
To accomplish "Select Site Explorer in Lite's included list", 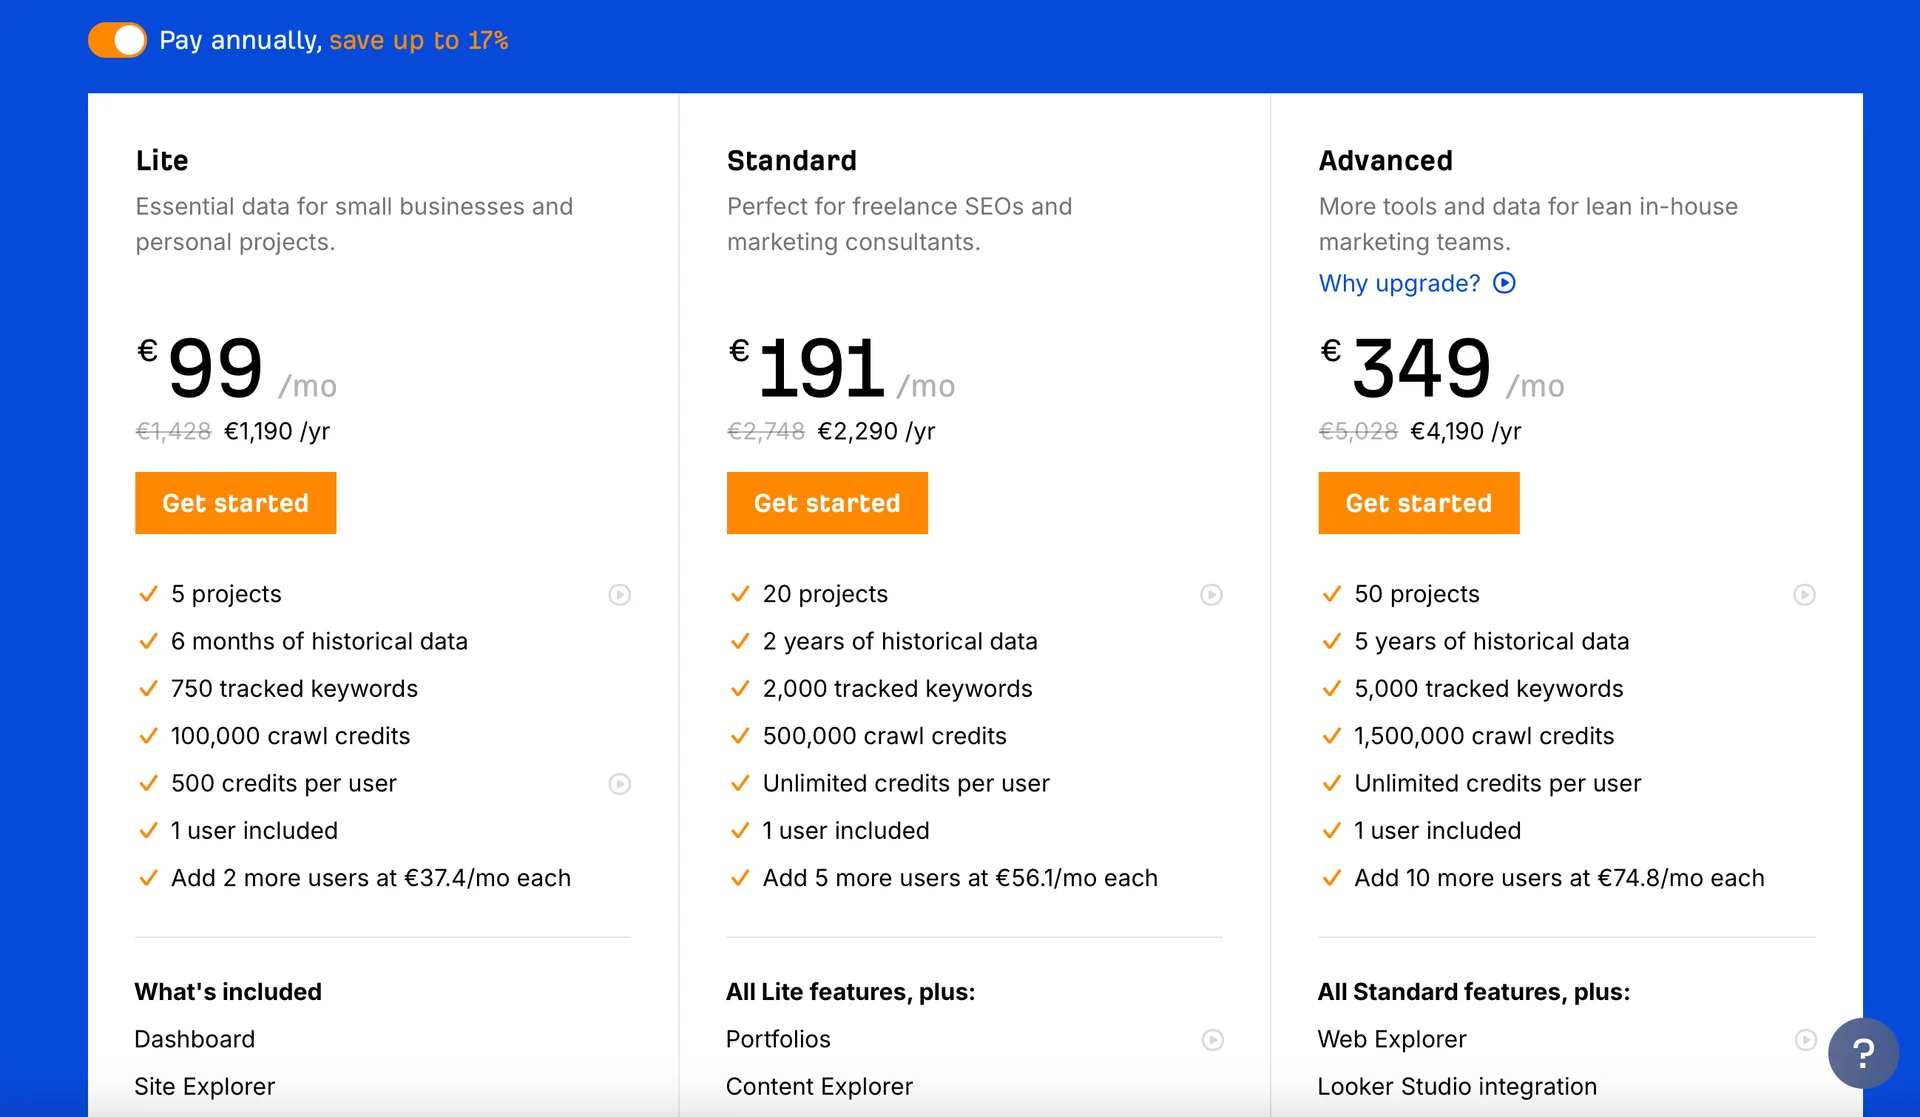I will [x=204, y=1087].
